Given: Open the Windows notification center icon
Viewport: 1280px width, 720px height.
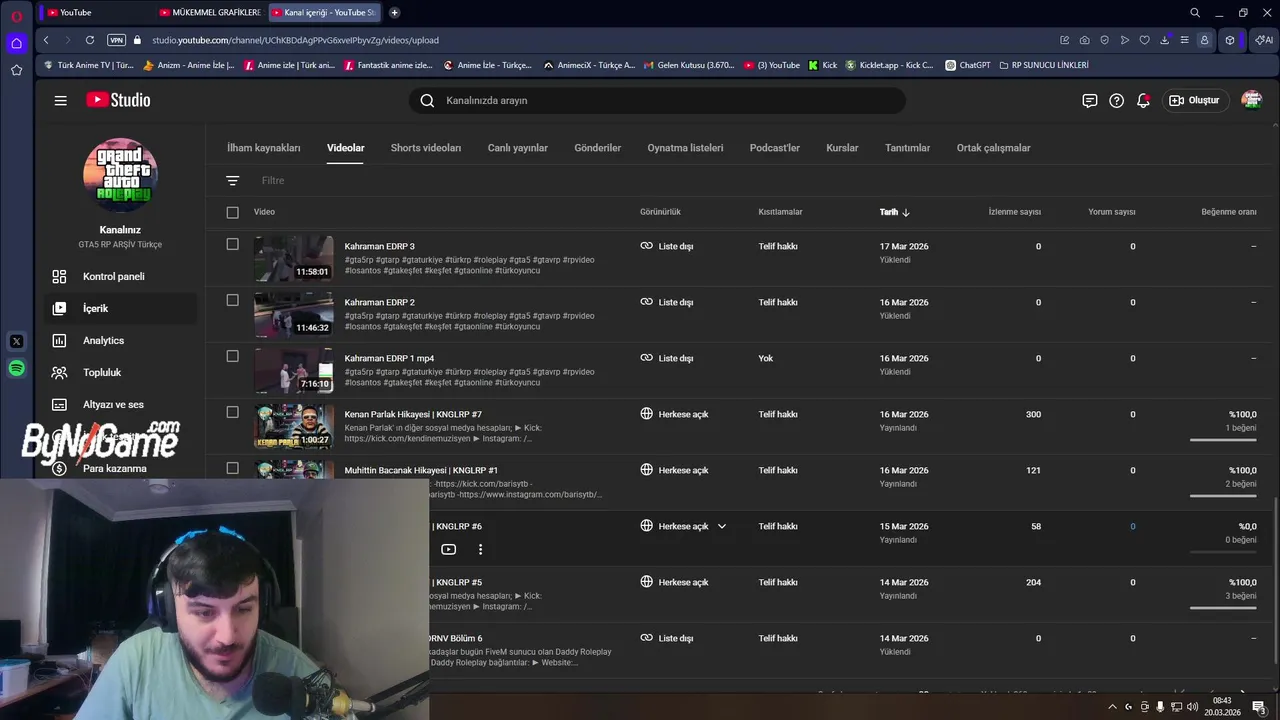Looking at the screenshot, I should [x=1259, y=707].
